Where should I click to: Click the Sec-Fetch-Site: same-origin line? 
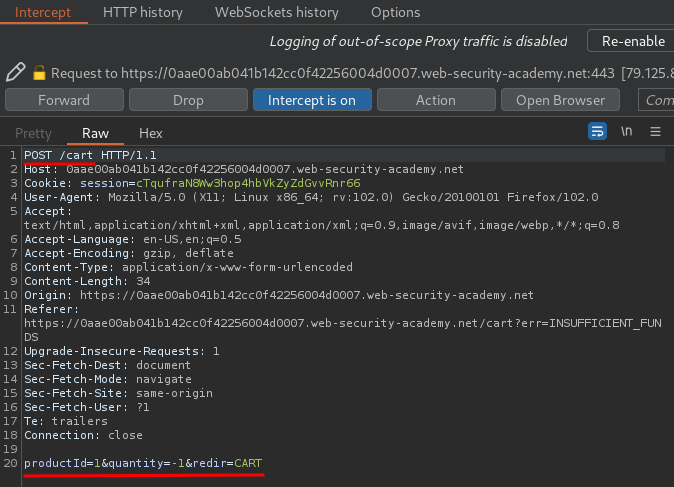[118, 393]
